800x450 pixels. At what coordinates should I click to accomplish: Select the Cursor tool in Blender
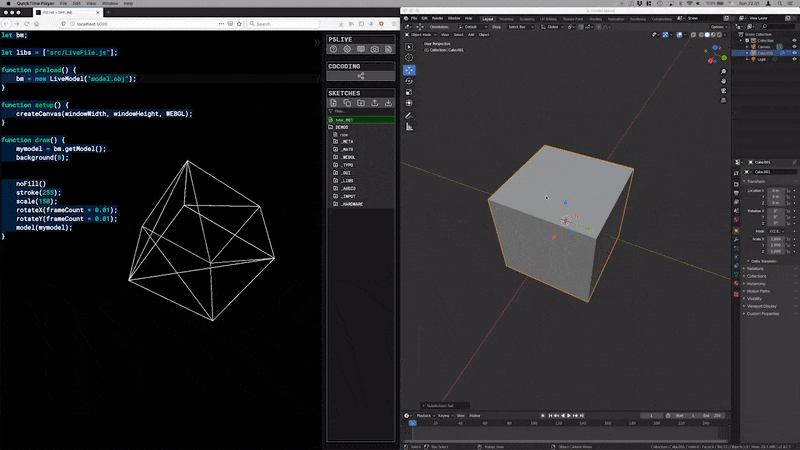tap(409, 58)
